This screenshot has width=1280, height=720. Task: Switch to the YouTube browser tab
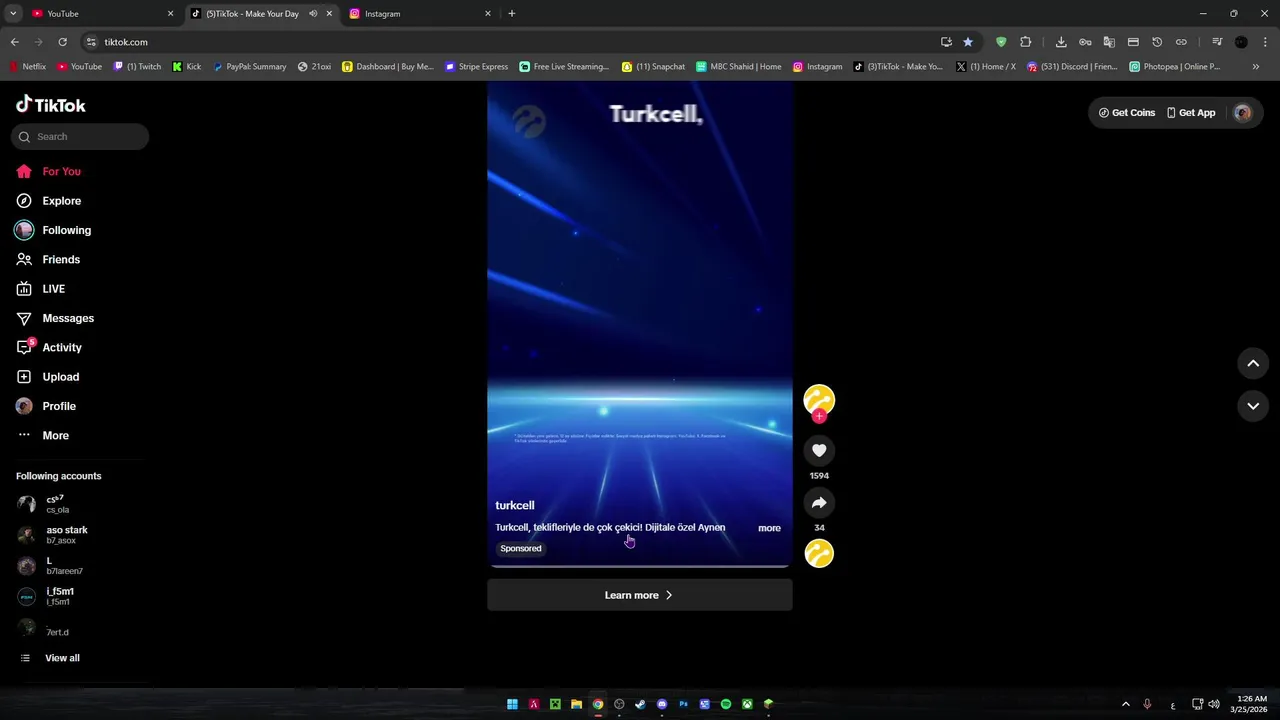tap(100, 13)
